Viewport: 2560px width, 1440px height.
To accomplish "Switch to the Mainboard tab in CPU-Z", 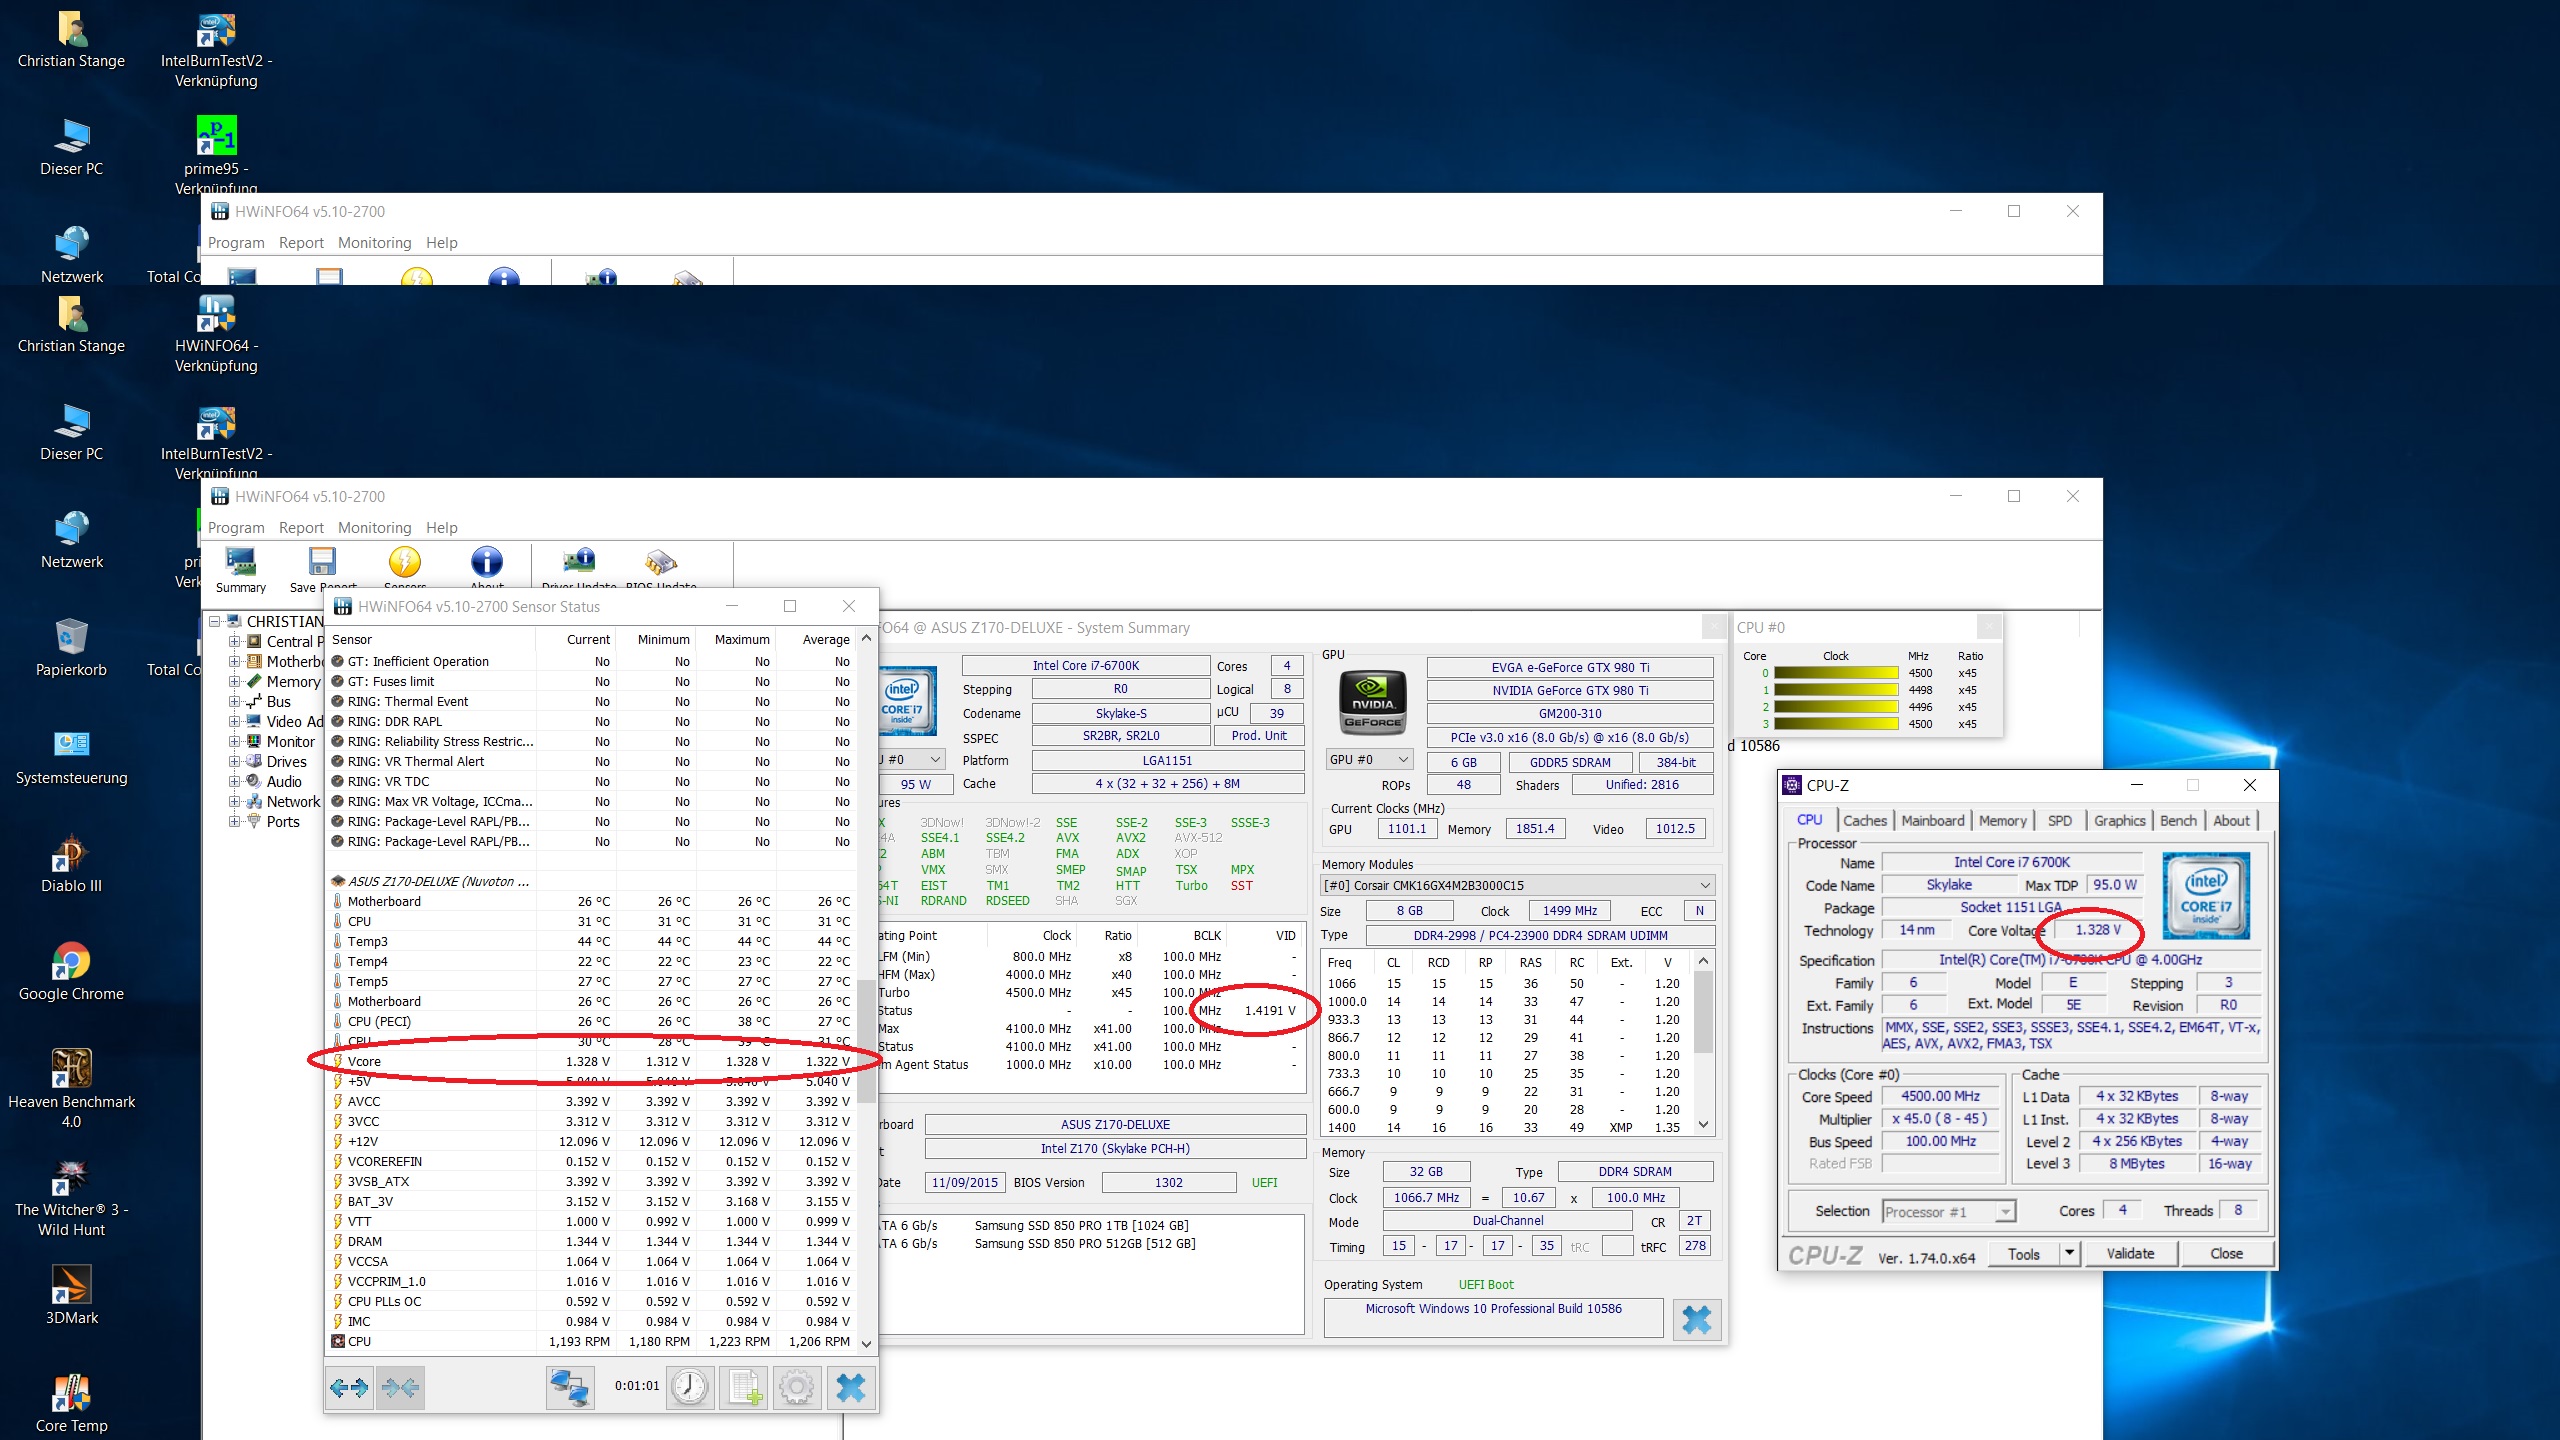I will coord(1932,820).
